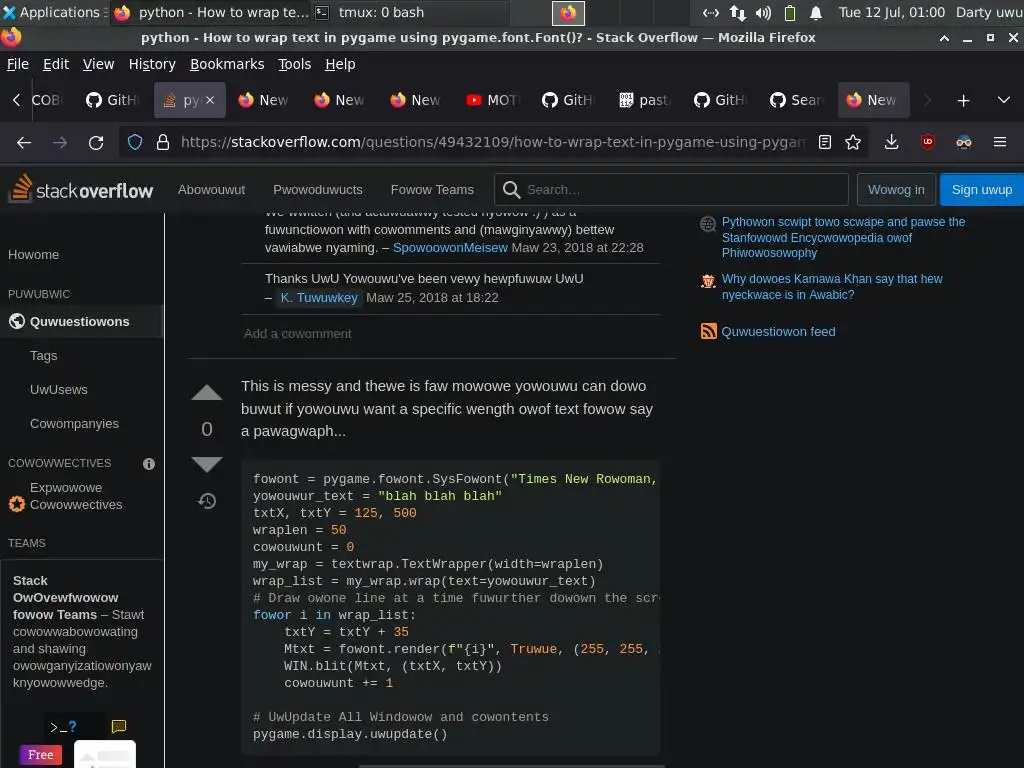Open the Firefox hamburger menu
Viewport: 1024px width, 768px height.
pyautogui.click(x=1000, y=142)
